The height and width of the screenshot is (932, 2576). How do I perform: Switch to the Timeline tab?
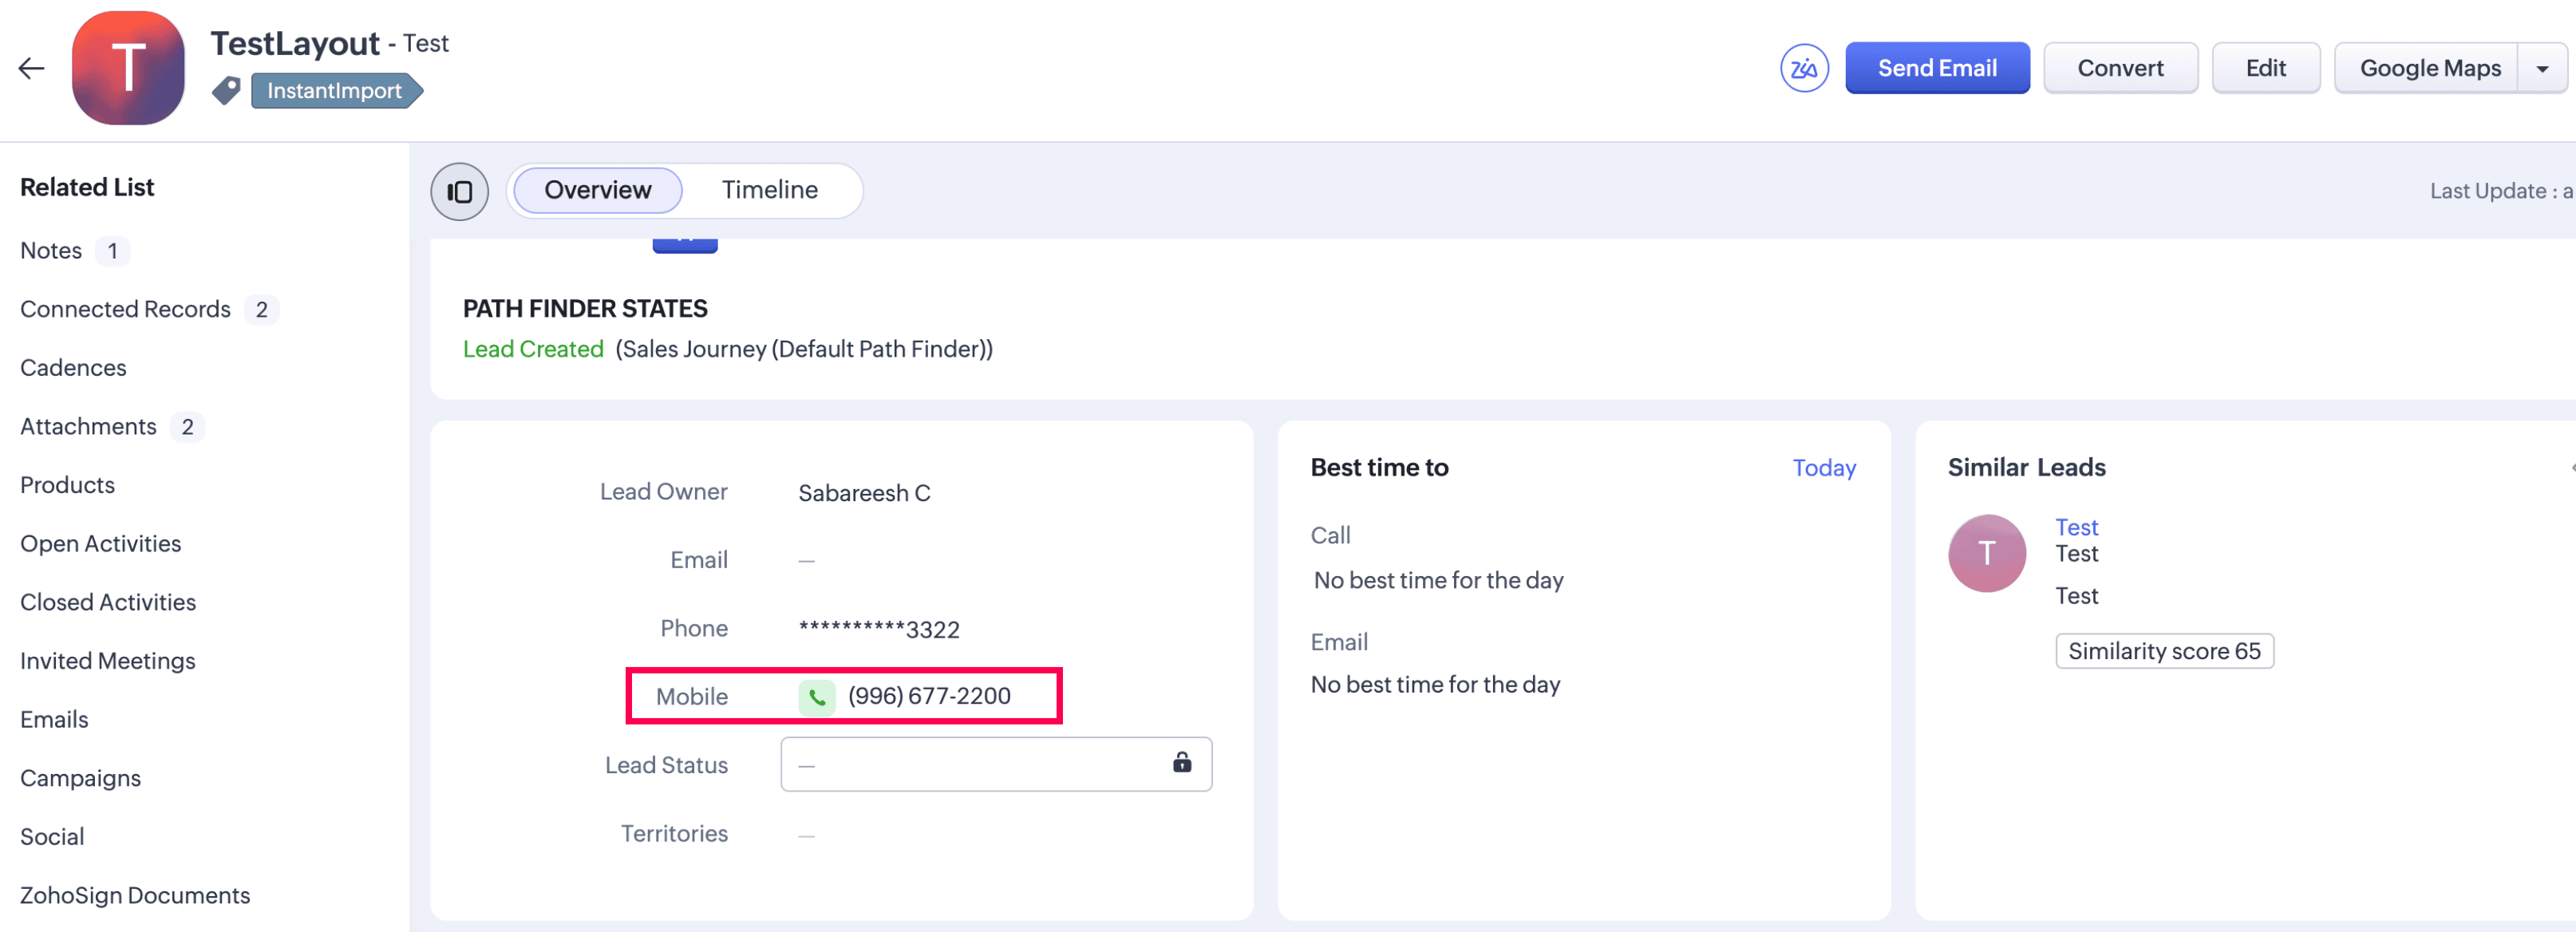coord(769,190)
